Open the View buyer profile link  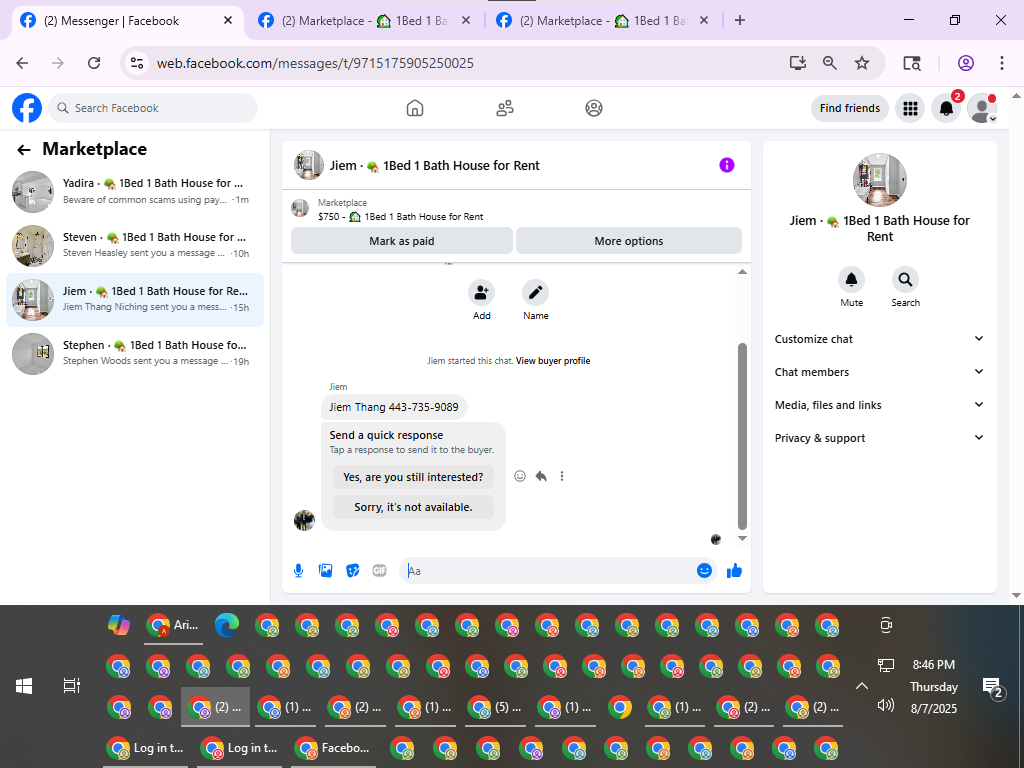click(x=552, y=360)
